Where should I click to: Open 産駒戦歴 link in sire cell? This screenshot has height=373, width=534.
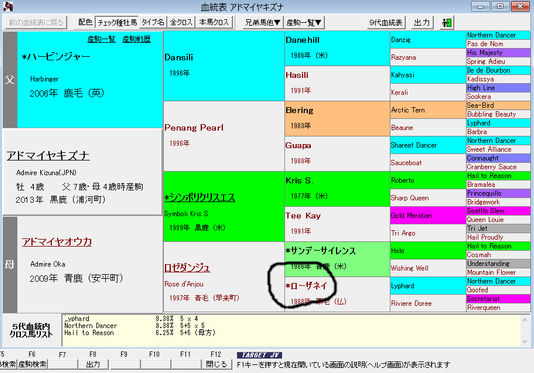pyautogui.click(x=137, y=40)
